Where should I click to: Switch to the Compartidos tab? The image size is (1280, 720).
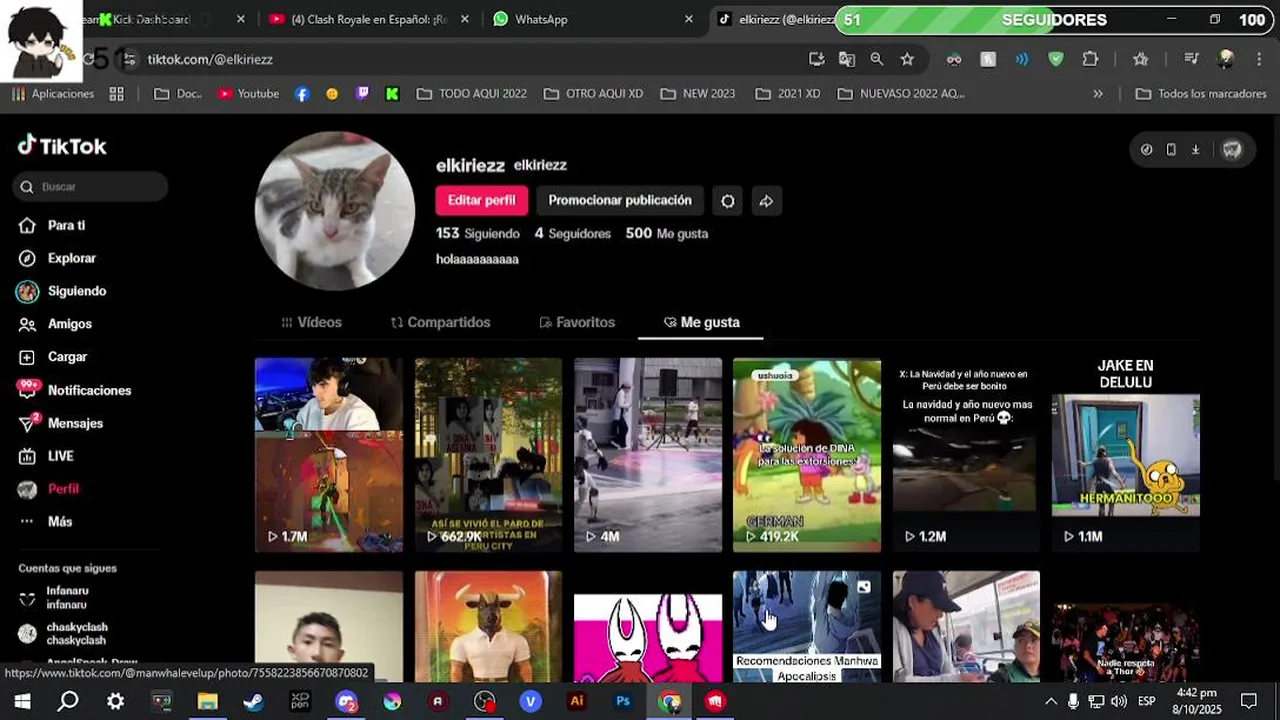click(x=440, y=322)
